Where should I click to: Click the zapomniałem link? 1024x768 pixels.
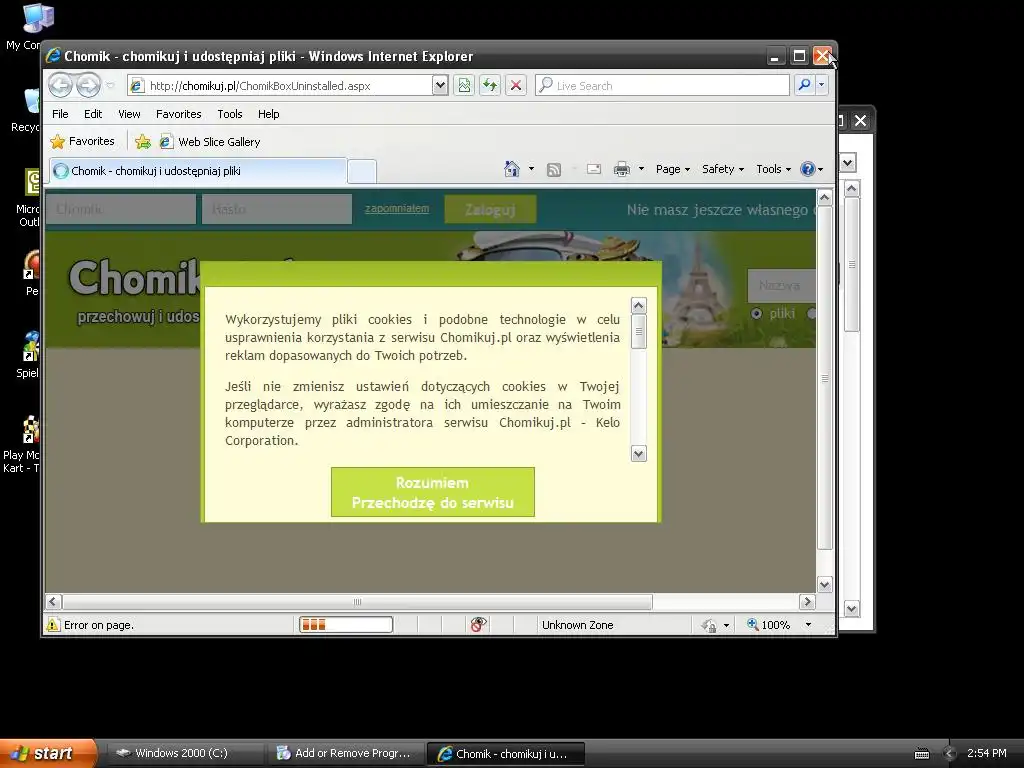397,208
